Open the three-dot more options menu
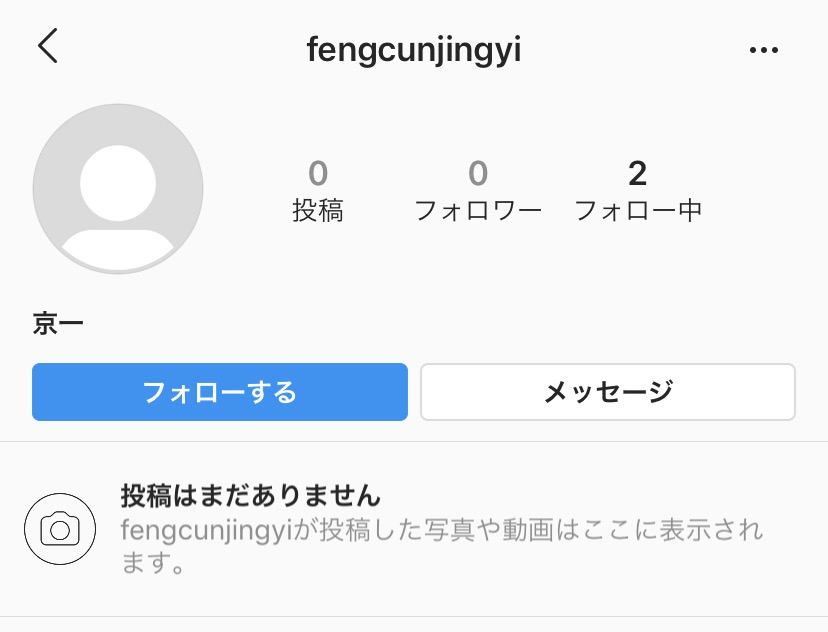Viewport: 828px width, 632px height. (763, 50)
